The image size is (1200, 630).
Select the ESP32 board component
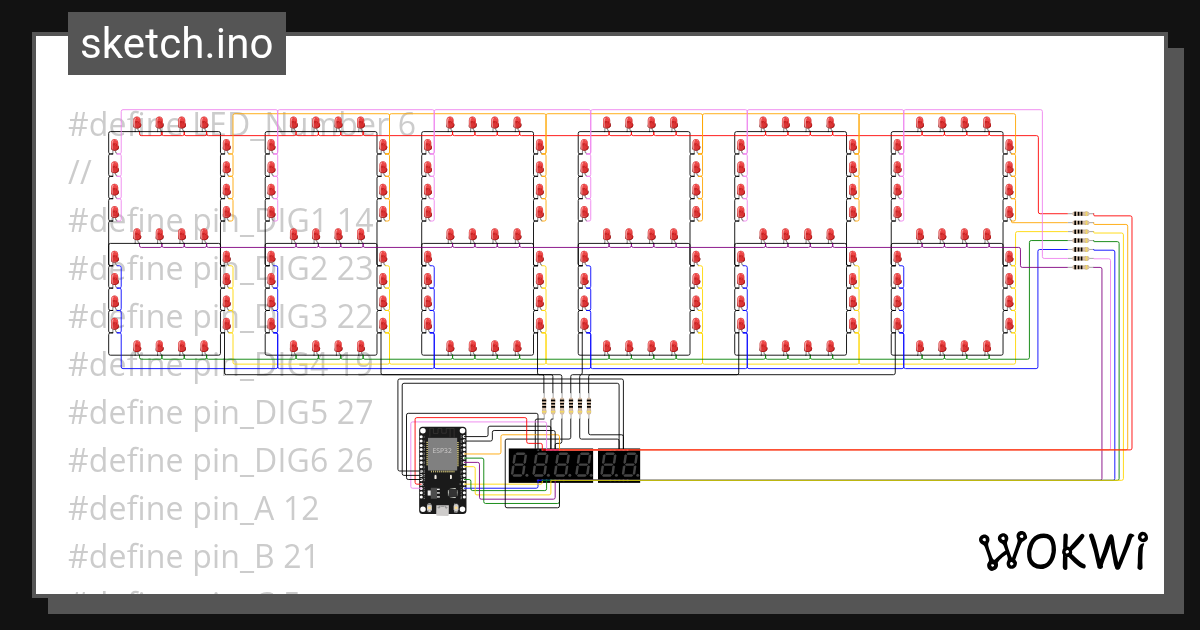[x=441, y=470]
